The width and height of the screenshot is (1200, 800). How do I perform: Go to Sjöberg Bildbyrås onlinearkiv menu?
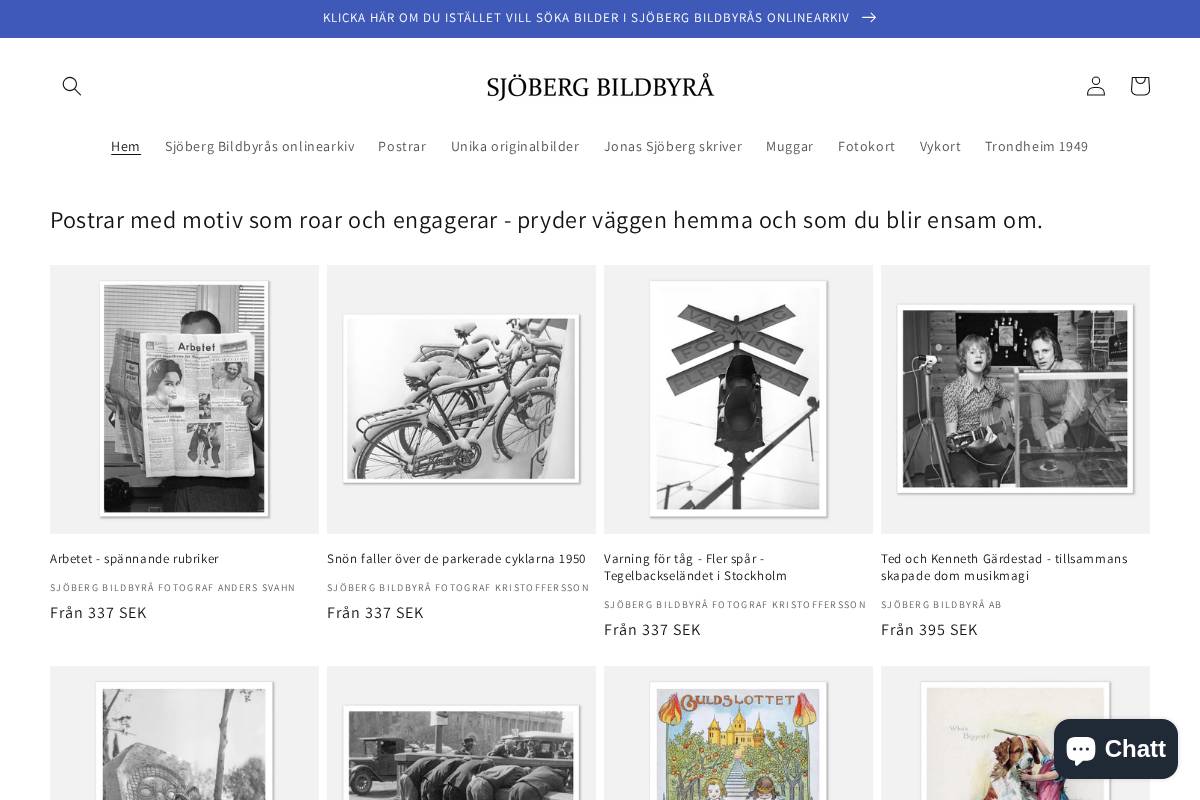click(260, 146)
